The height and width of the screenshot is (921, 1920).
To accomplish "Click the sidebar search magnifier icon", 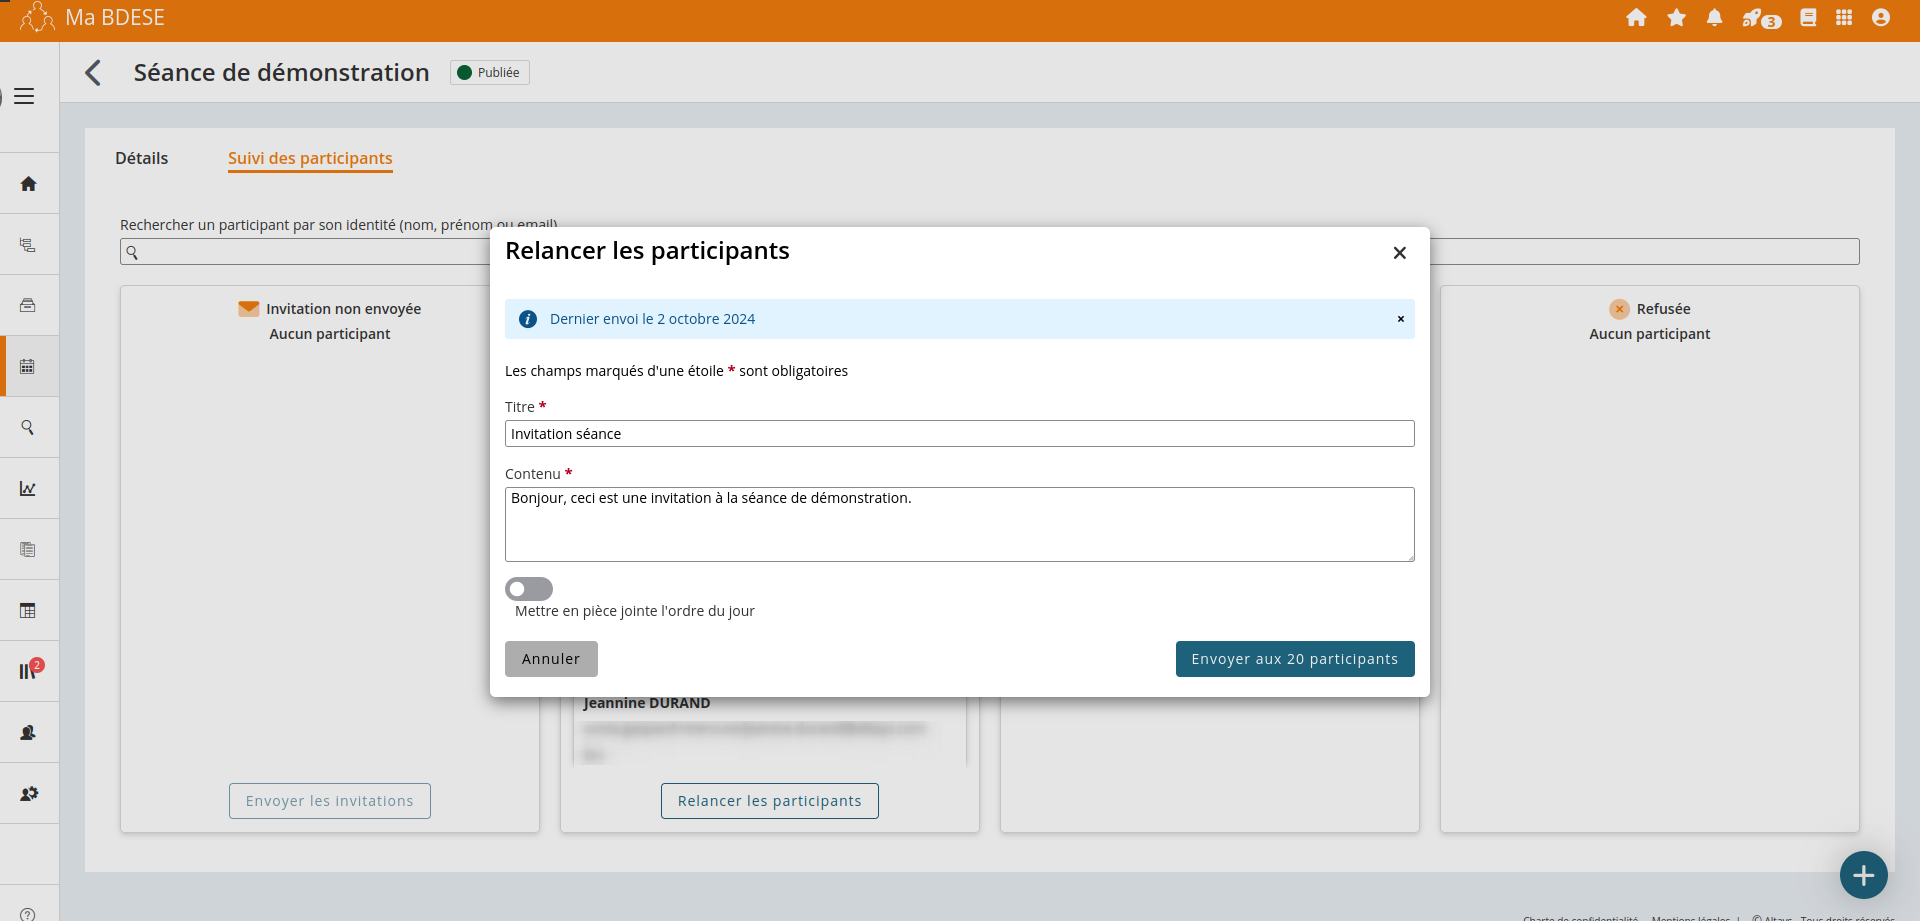I will click(28, 428).
